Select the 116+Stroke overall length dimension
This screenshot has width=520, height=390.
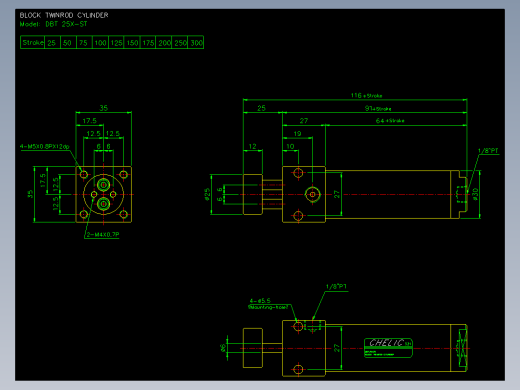point(366,95)
